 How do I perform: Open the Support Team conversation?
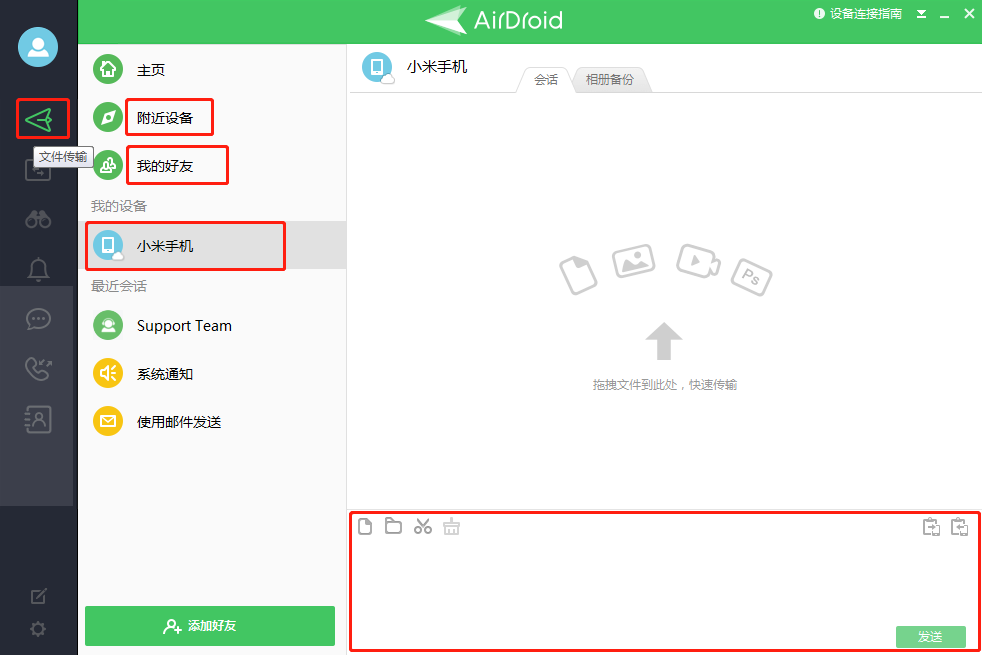212,326
